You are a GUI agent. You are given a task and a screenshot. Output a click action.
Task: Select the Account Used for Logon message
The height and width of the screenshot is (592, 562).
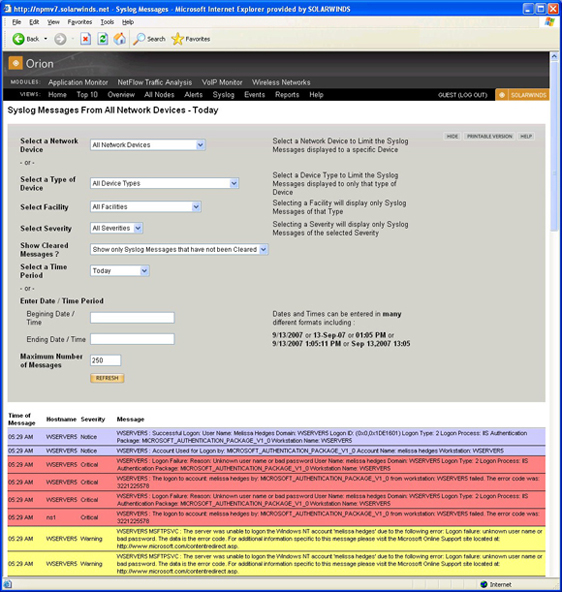coord(276,451)
